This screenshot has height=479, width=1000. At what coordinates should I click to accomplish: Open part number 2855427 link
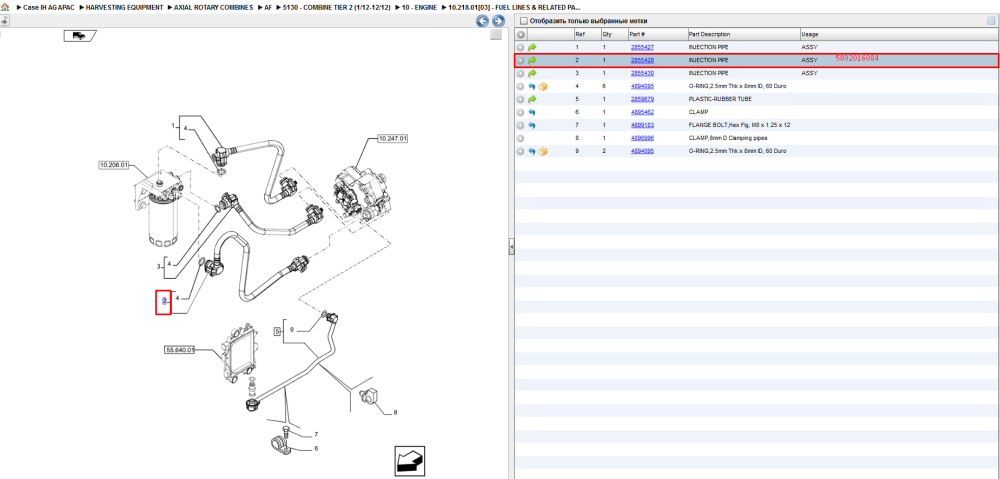642,48
